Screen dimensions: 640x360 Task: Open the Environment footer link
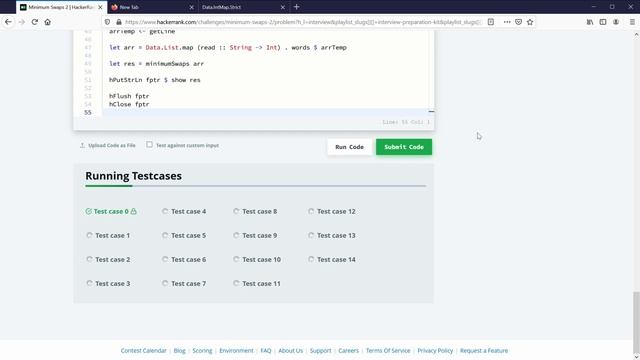tap(236, 351)
